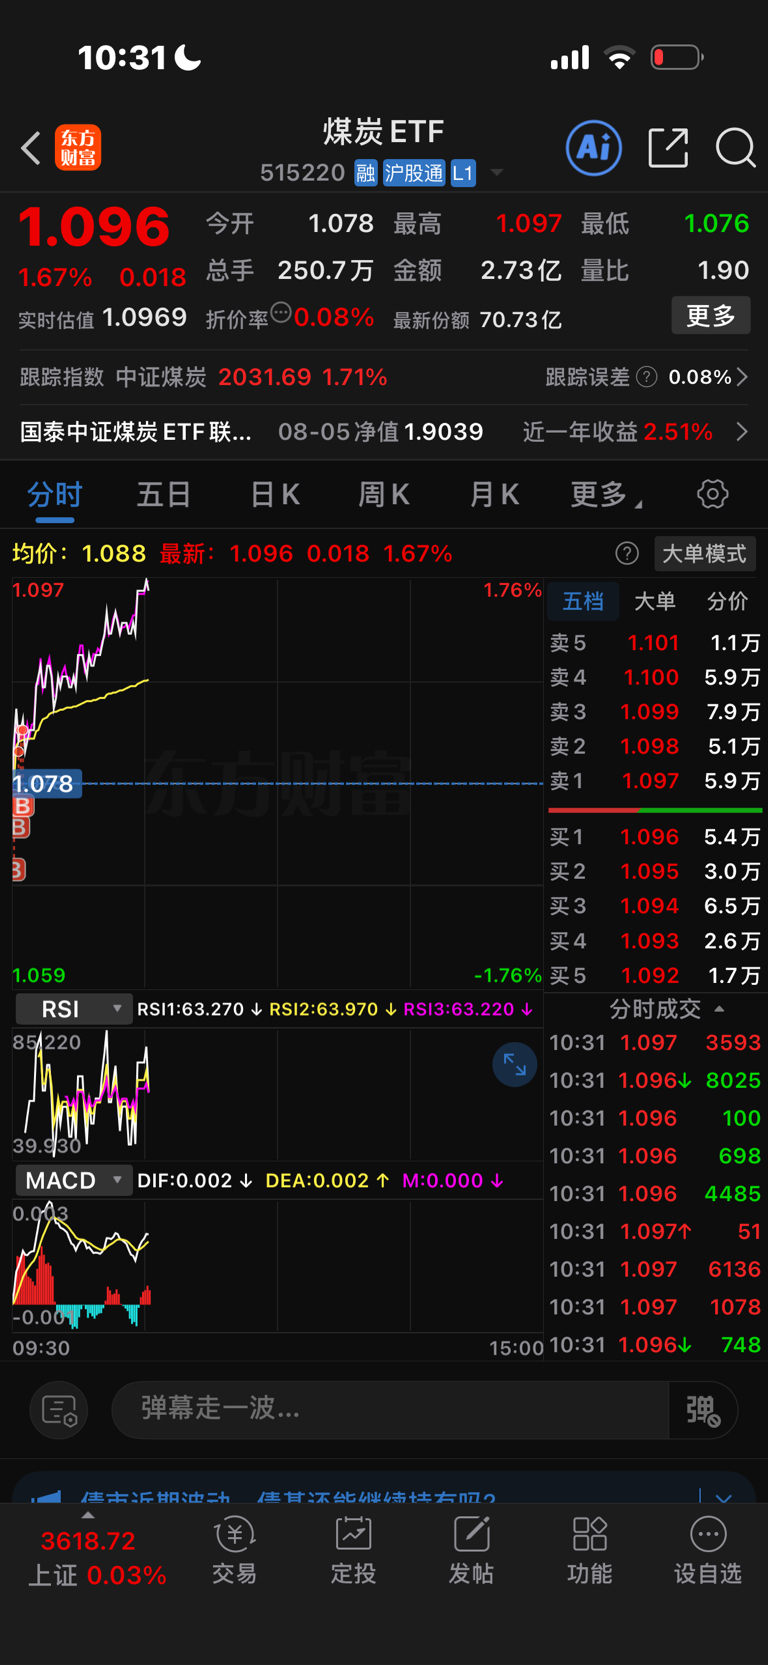Select the 分价 tab

click(x=727, y=601)
